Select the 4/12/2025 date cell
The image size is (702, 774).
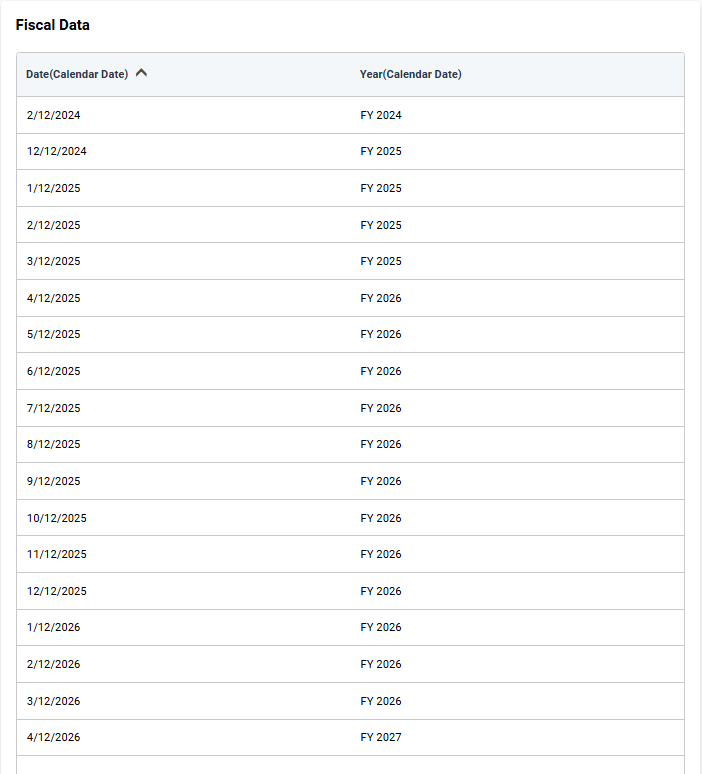pyautogui.click(x=54, y=298)
